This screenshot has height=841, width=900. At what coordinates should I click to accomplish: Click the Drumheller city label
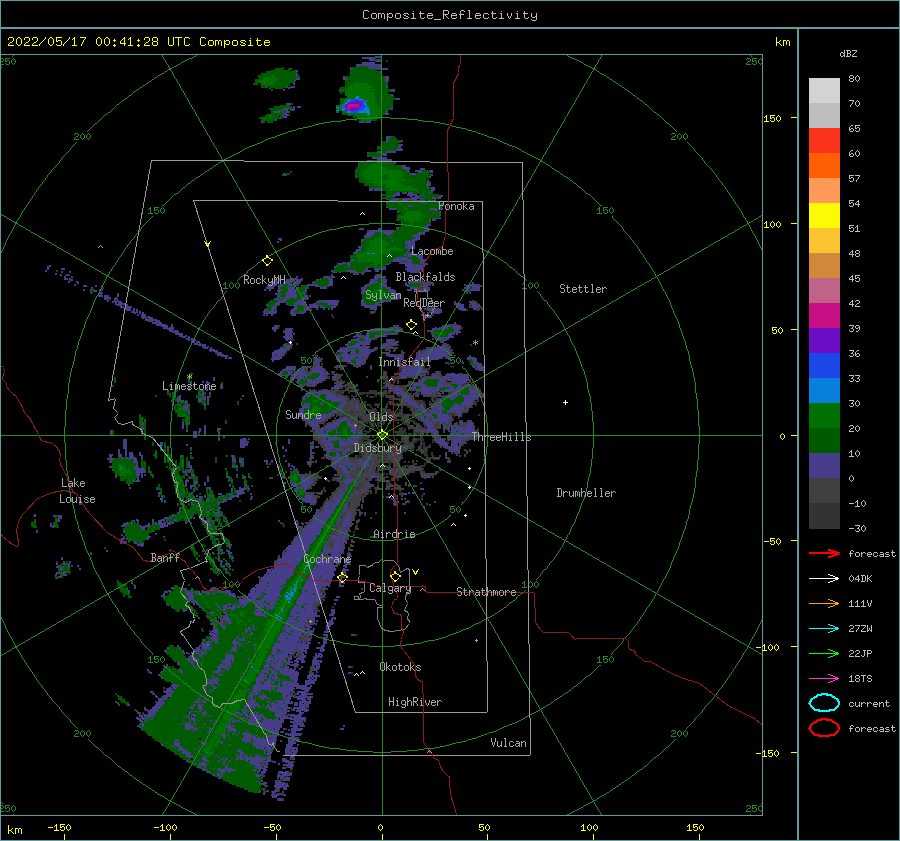(586, 493)
